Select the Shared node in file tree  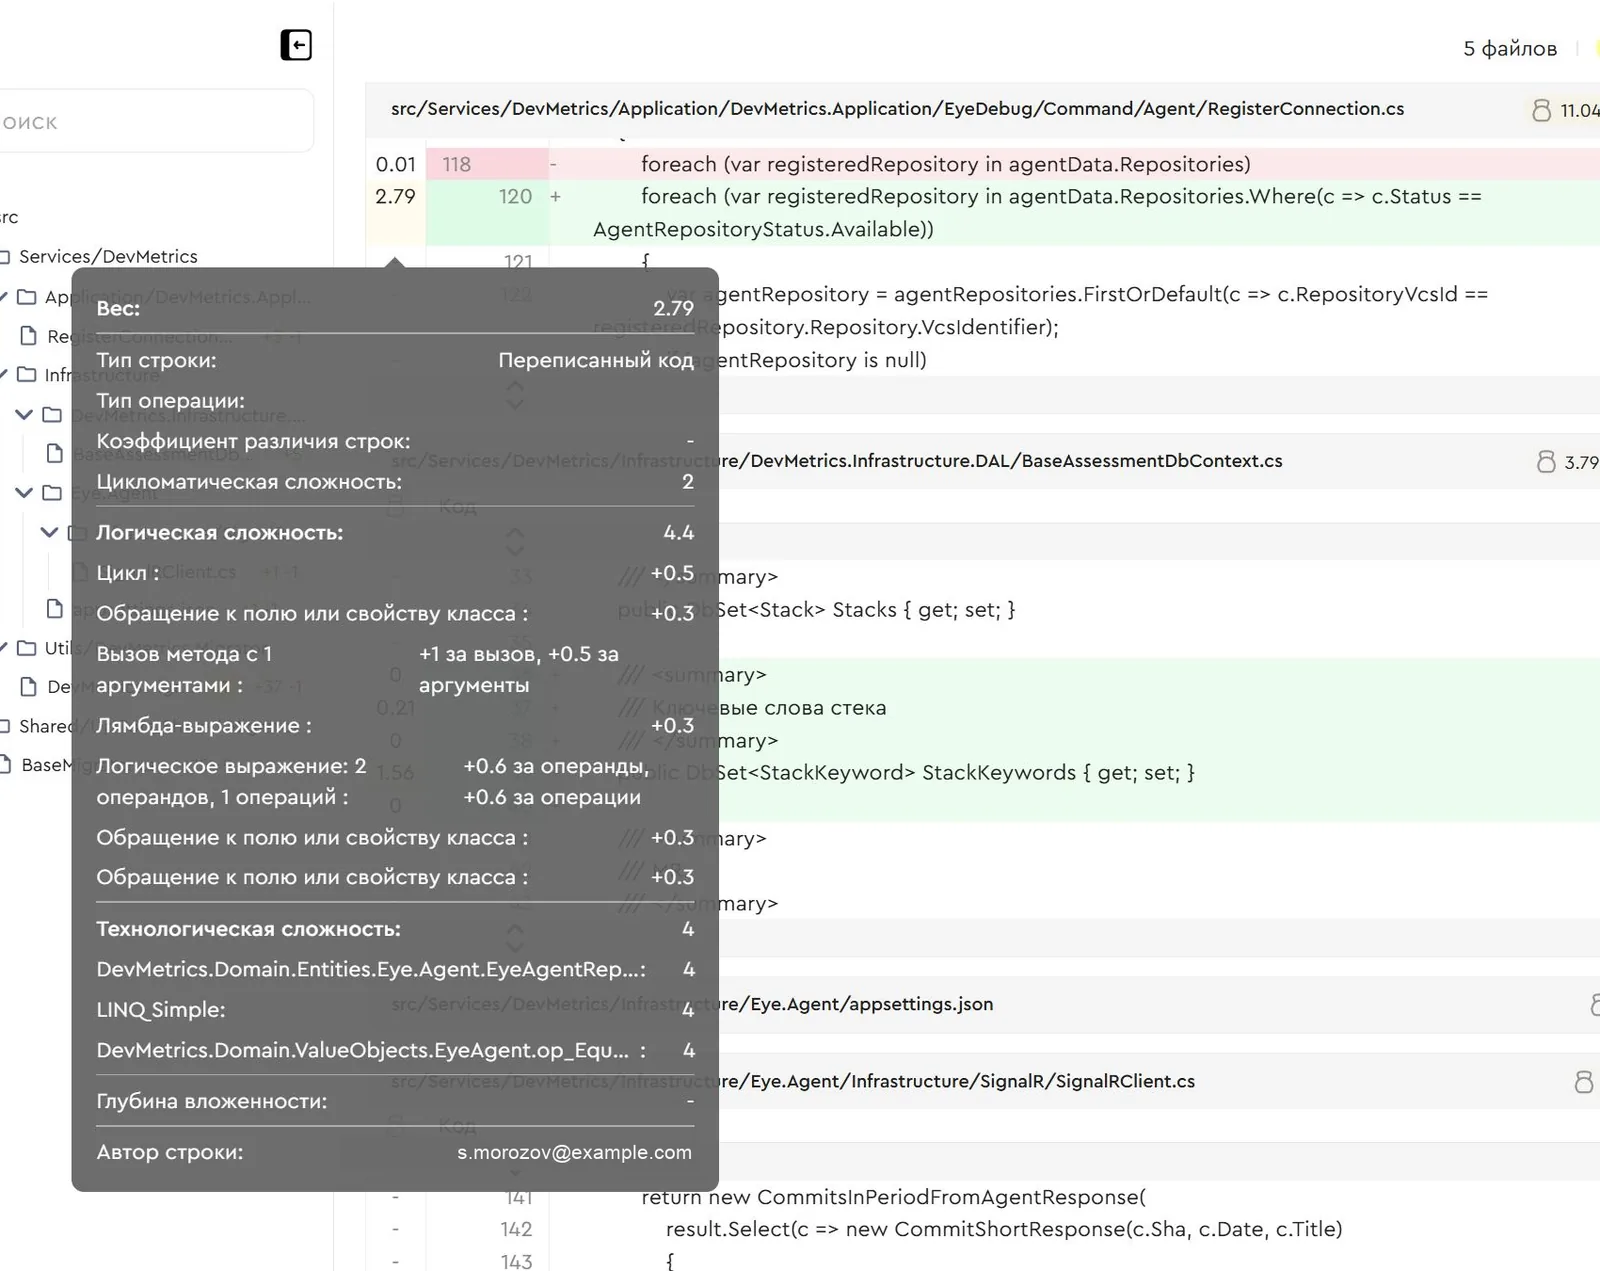pyautogui.click(x=44, y=726)
